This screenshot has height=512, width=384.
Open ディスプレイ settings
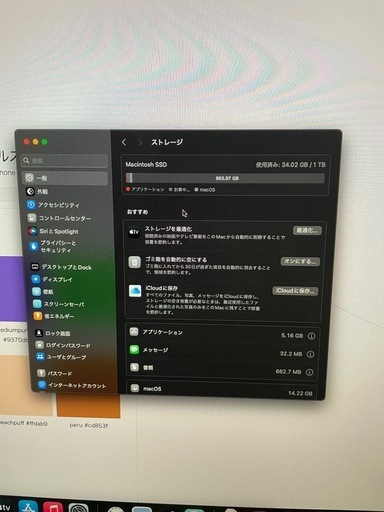pos(52,279)
